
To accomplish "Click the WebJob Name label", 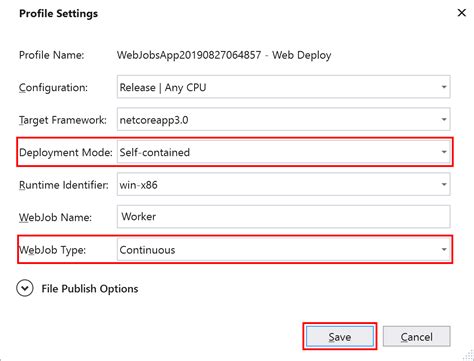I will coord(55,217).
